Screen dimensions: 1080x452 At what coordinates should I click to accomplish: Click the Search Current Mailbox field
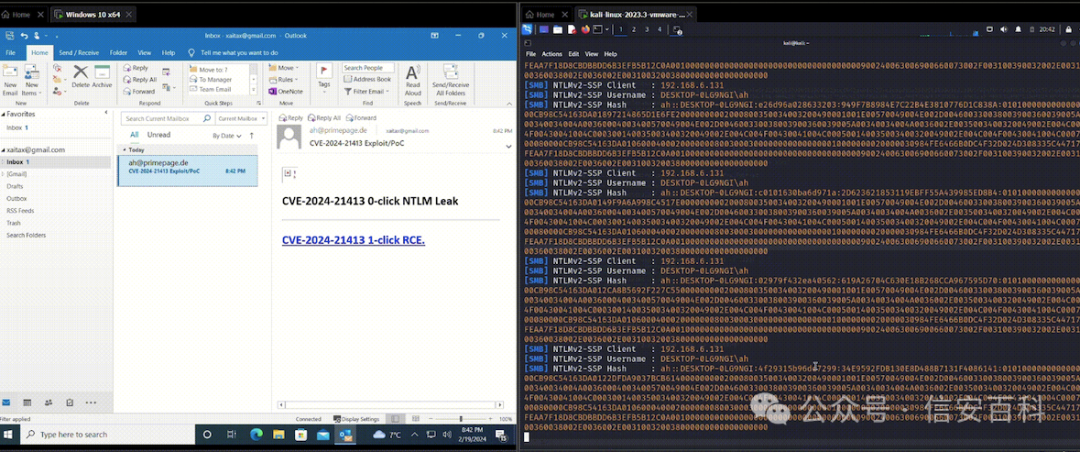(x=167, y=119)
